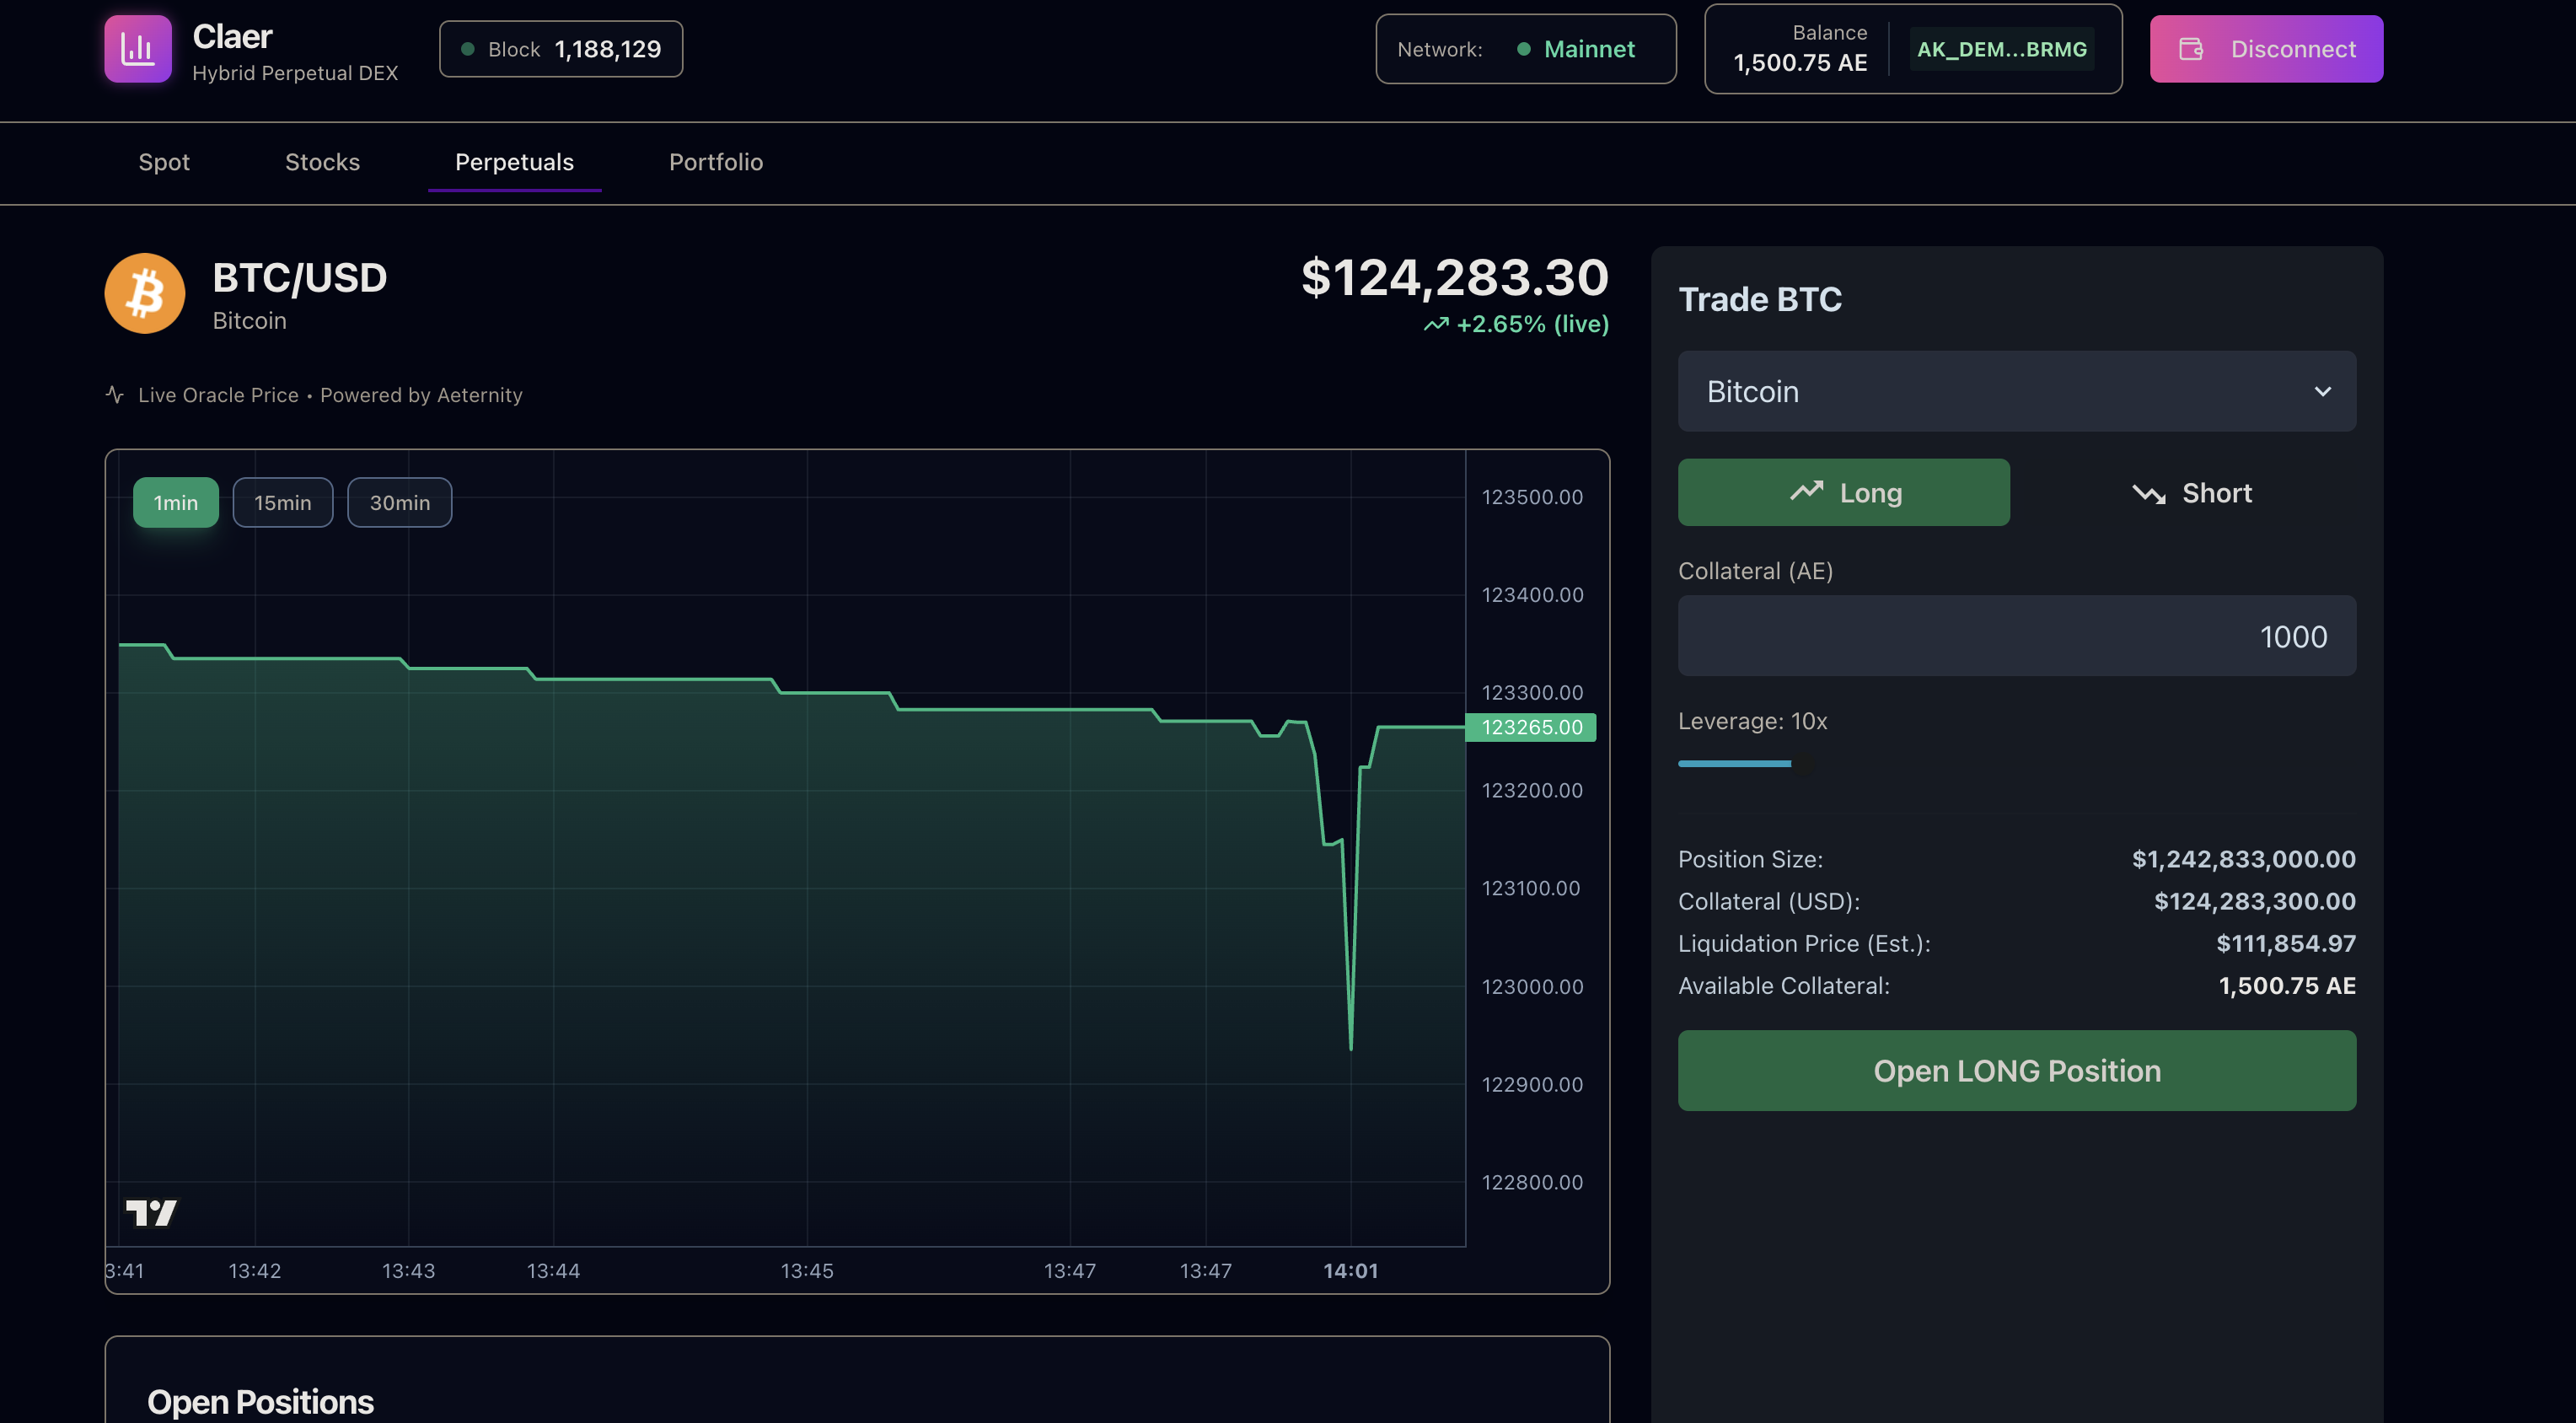Viewport: 2576px width, 1423px height.
Task: Open the Bitcoin asset dropdown
Action: tap(2015, 392)
